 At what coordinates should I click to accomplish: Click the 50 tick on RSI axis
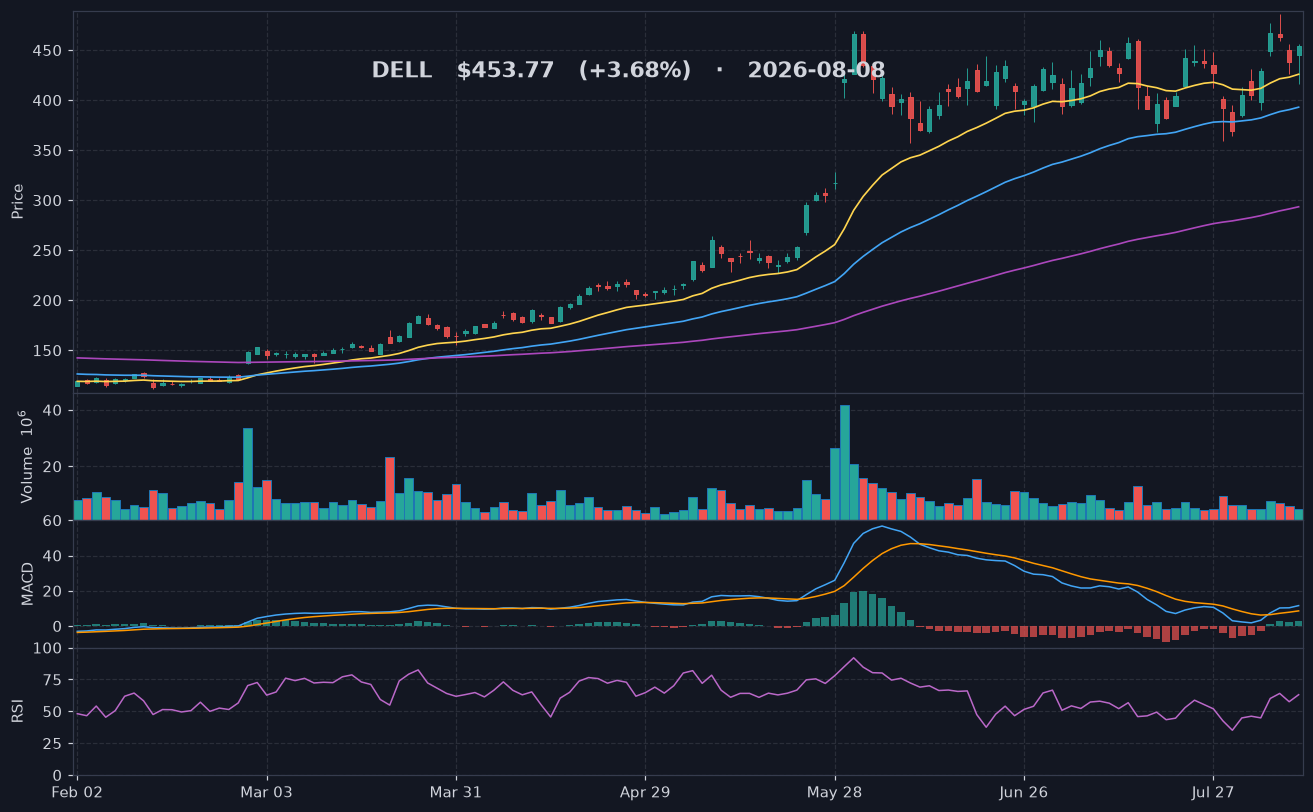coord(53,712)
